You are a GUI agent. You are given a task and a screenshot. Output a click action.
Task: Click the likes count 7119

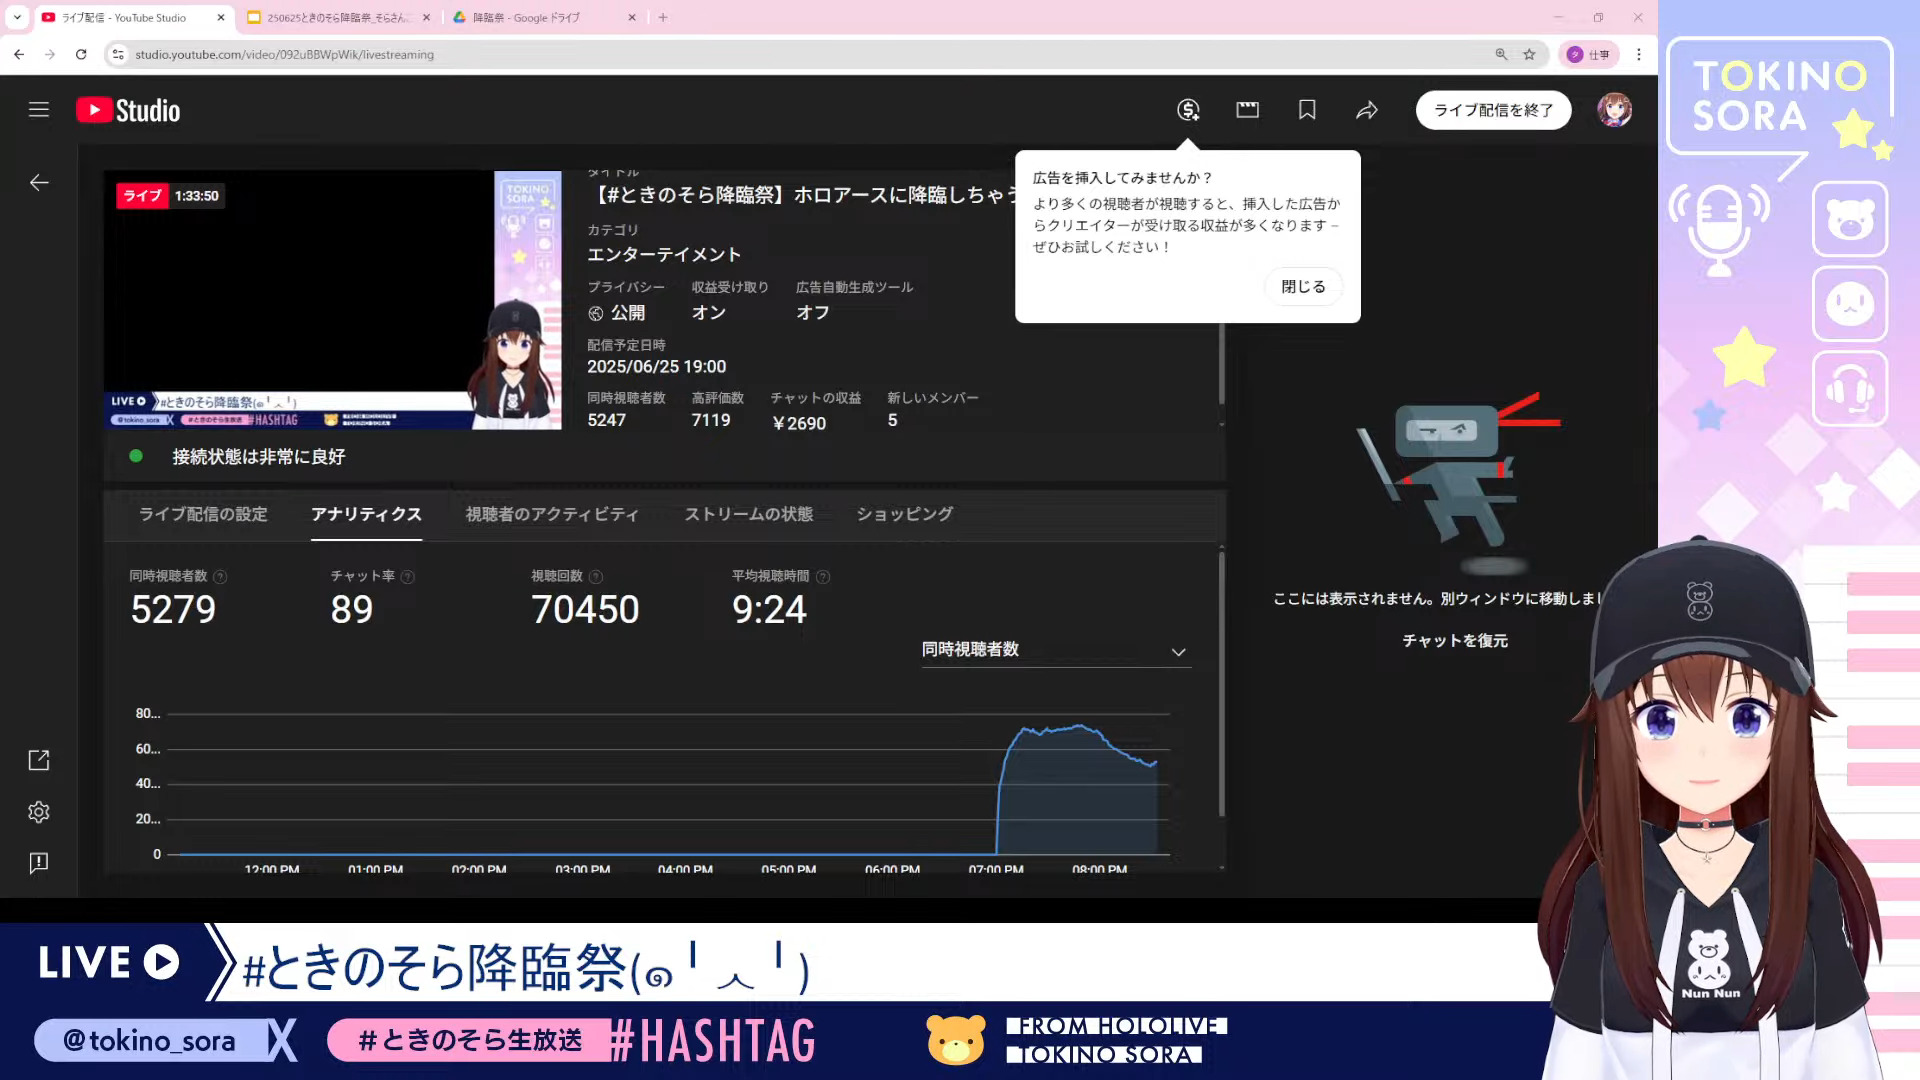pos(711,421)
